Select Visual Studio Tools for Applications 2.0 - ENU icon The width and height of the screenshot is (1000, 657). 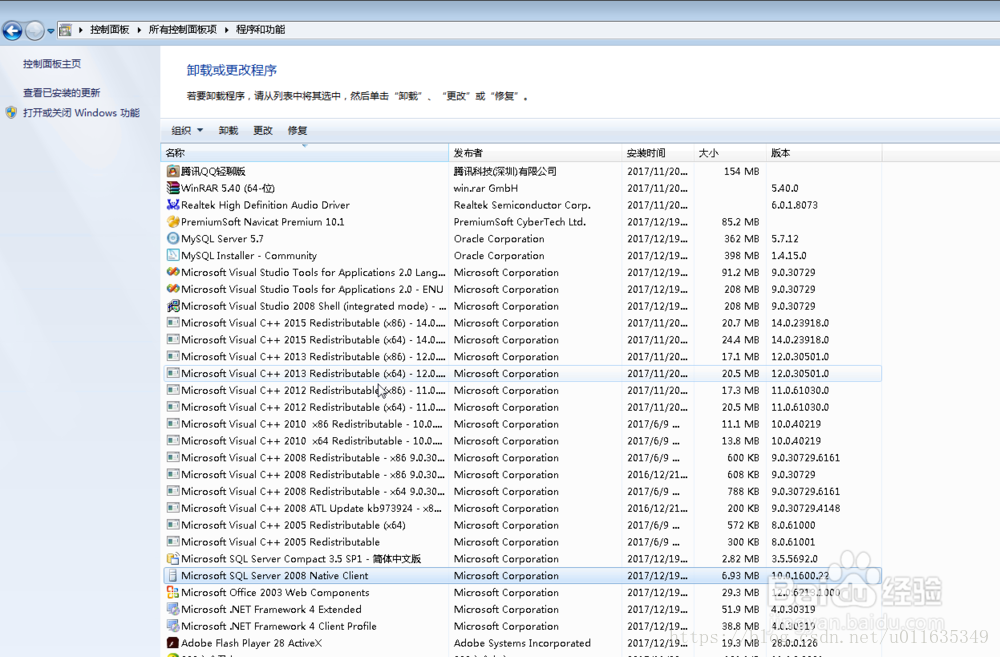pos(173,289)
